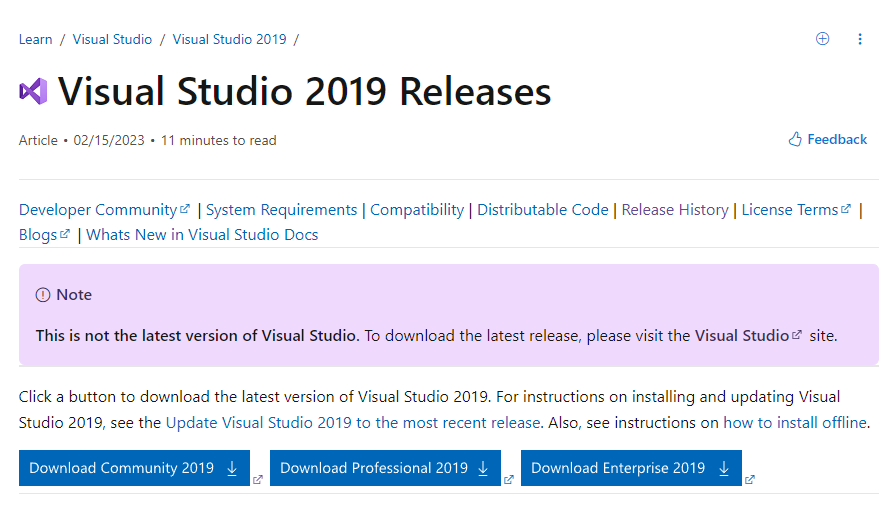This screenshot has width=894, height=516.
Task: Open the Compatibility link
Action: (x=417, y=210)
